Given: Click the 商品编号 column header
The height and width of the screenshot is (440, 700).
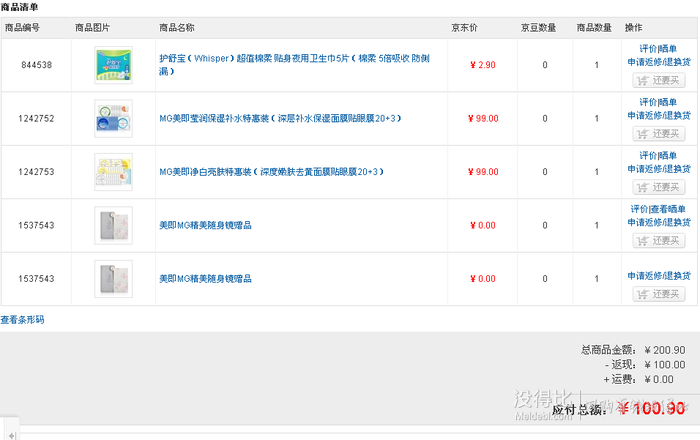Looking at the screenshot, I should click(22, 28).
